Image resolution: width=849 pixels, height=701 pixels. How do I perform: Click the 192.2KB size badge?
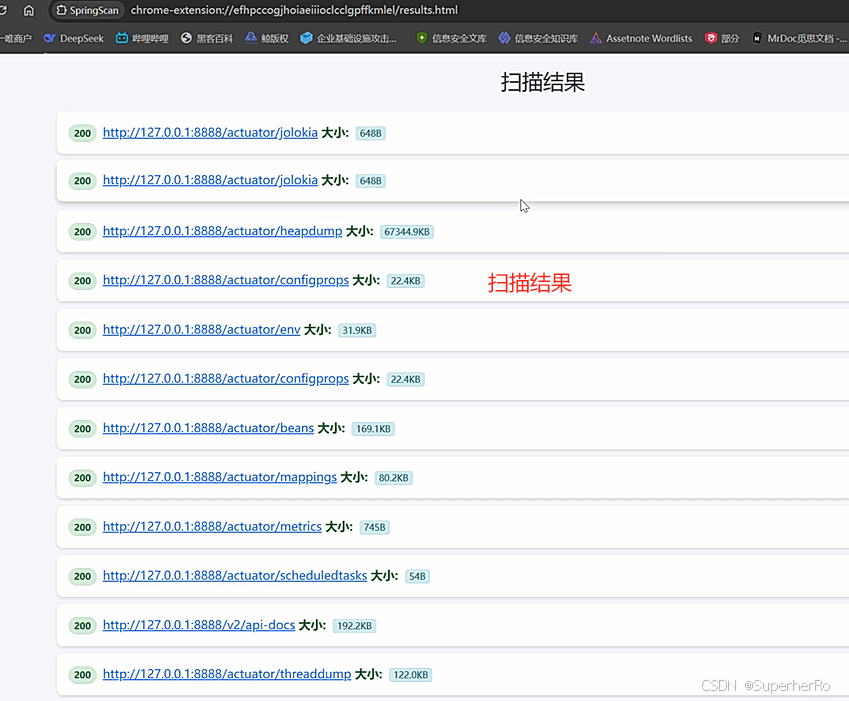click(x=354, y=626)
